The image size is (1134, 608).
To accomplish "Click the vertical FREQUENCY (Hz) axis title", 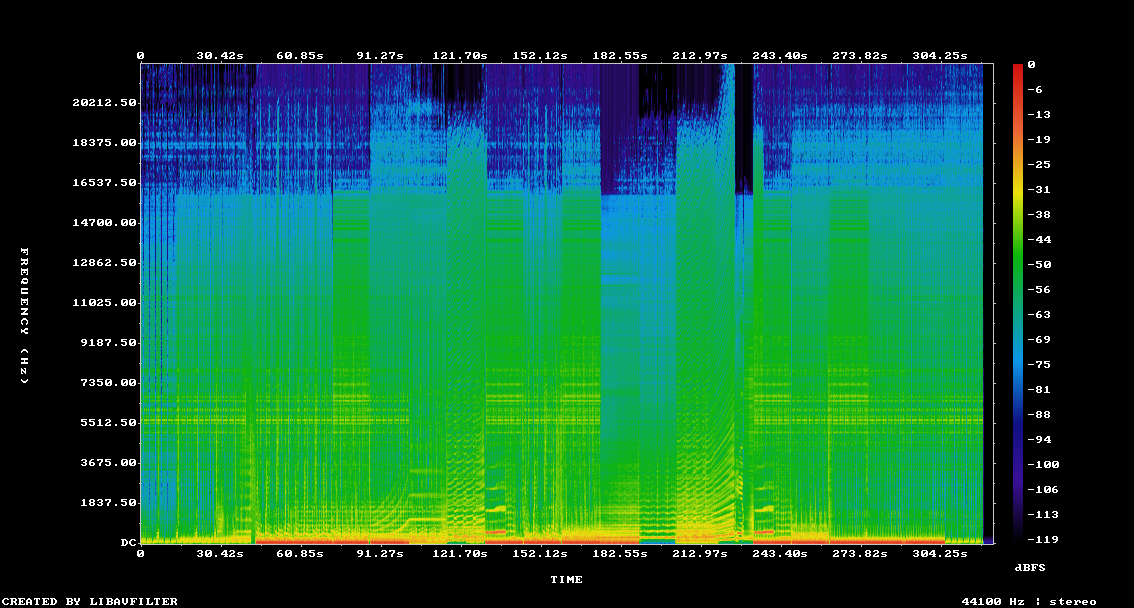I will (25, 315).
